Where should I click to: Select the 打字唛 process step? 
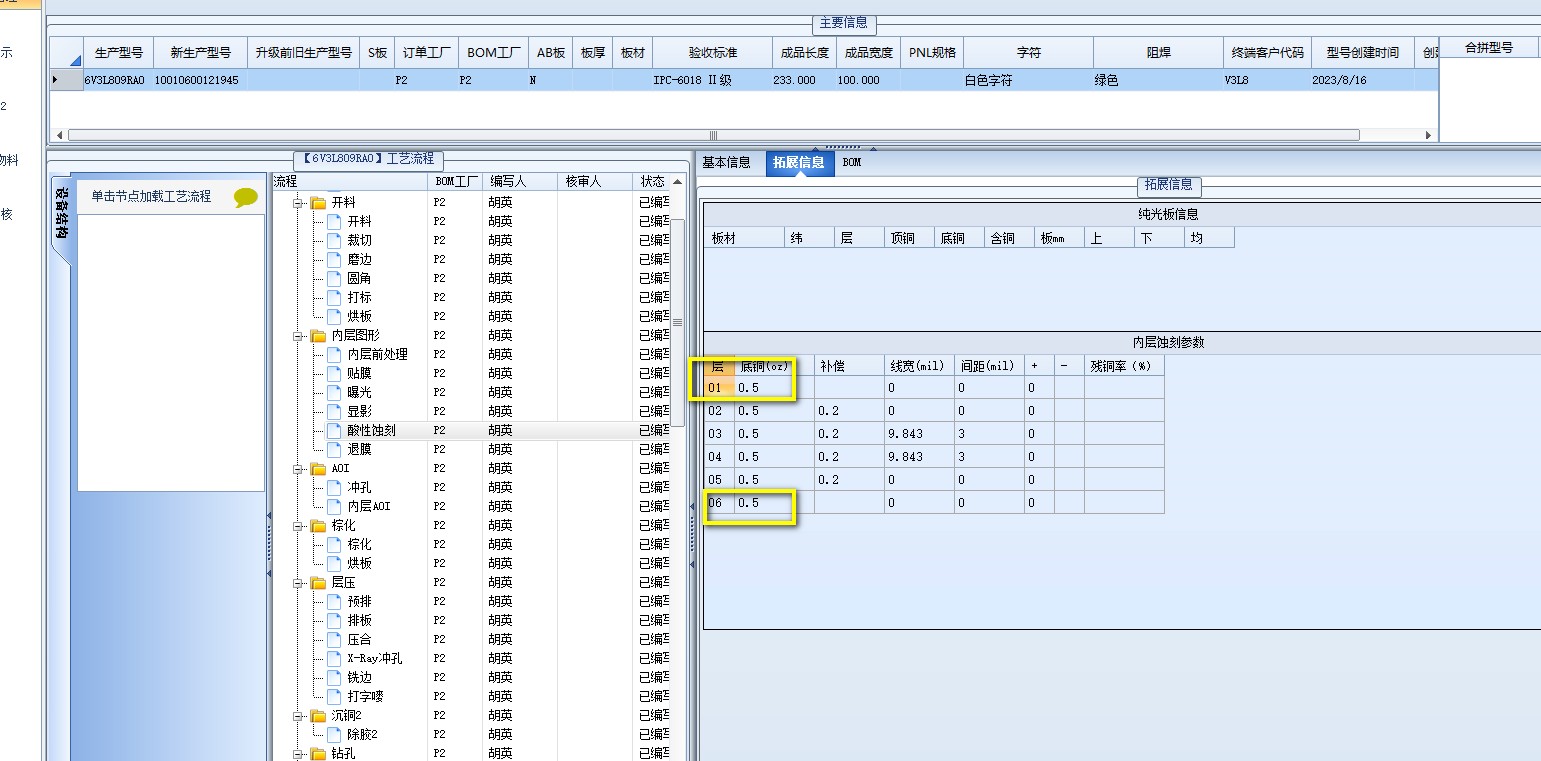point(365,697)
